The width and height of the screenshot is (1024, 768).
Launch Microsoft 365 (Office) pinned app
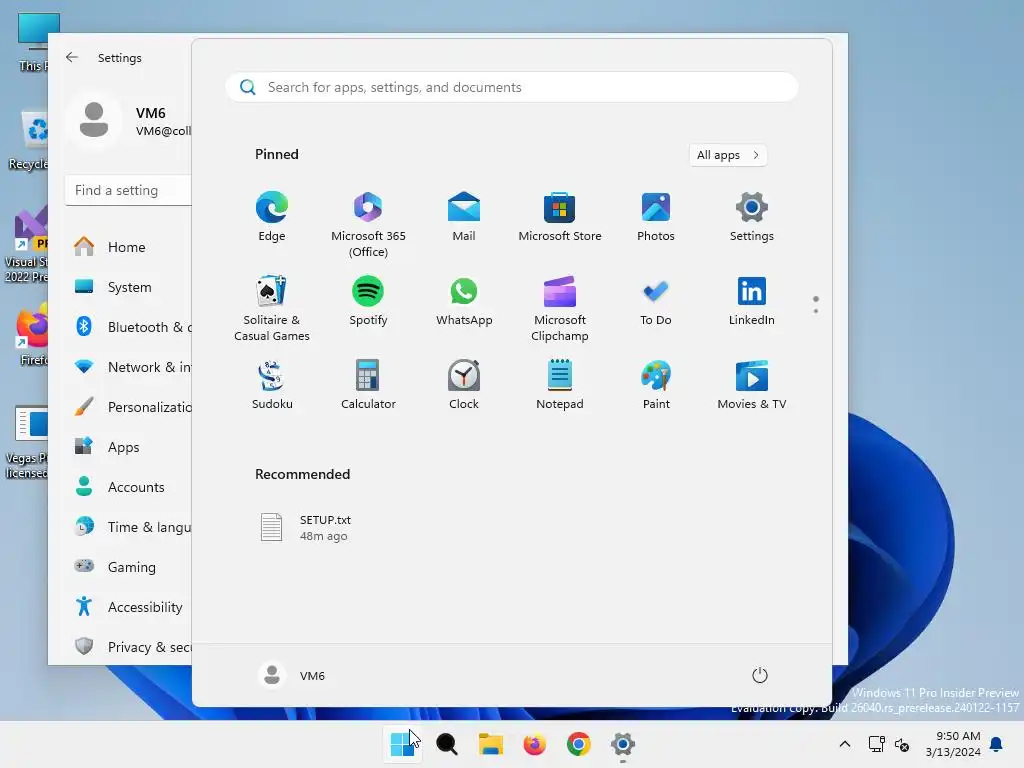pyautogui.click(x=368, y=225)
